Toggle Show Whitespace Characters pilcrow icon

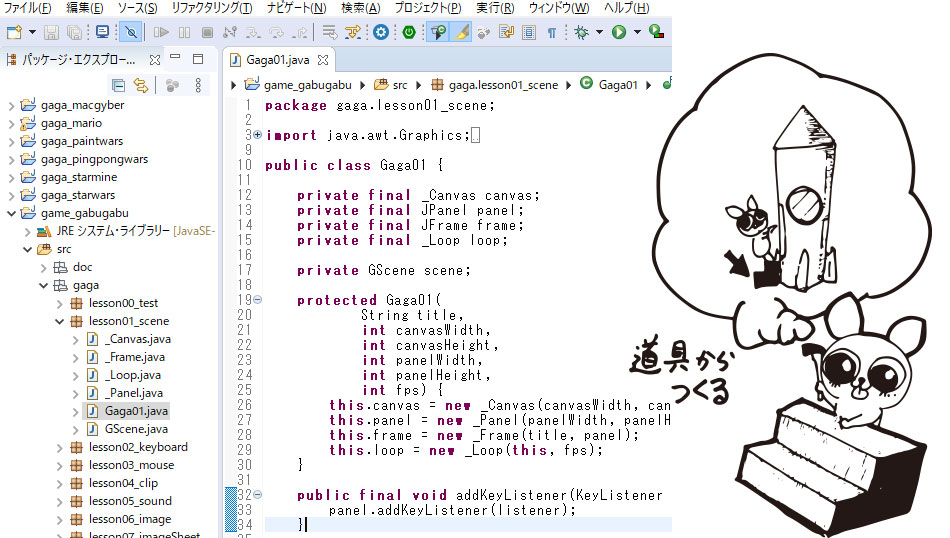coord(551,32)
